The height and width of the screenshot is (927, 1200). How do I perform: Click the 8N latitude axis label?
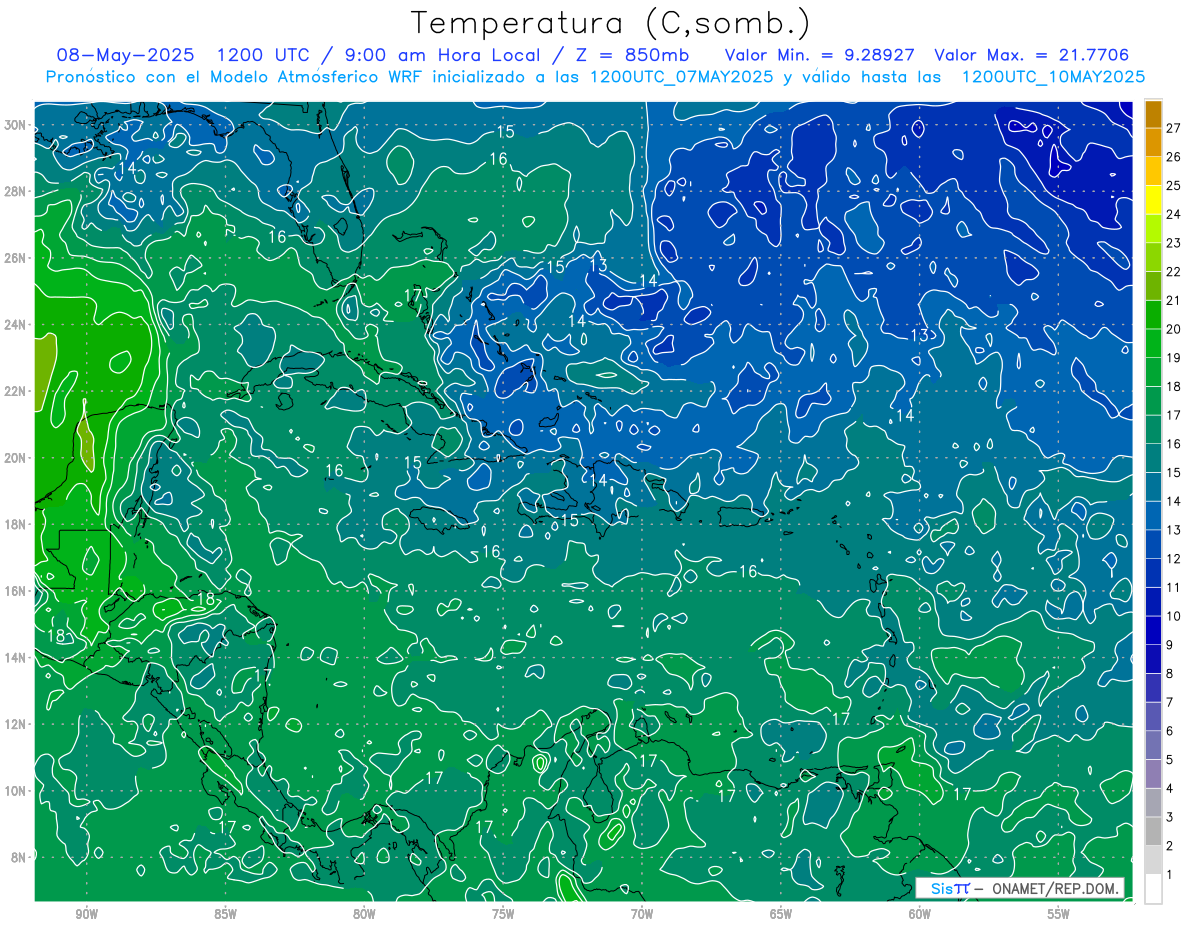(x=19, y=857)
